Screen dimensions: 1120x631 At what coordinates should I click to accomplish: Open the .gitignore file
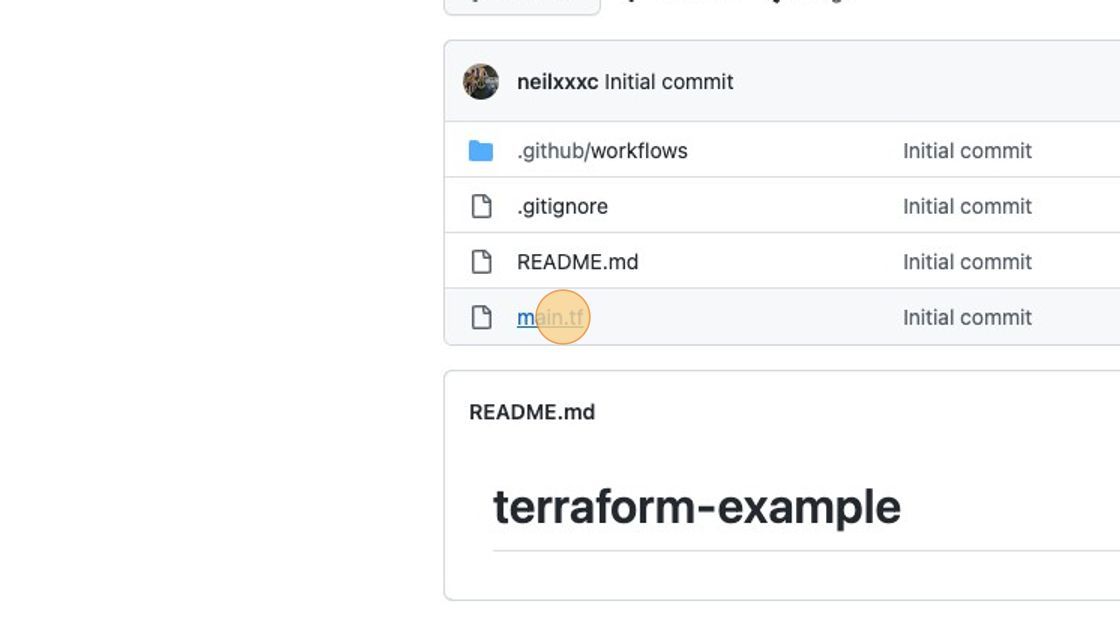562,207
